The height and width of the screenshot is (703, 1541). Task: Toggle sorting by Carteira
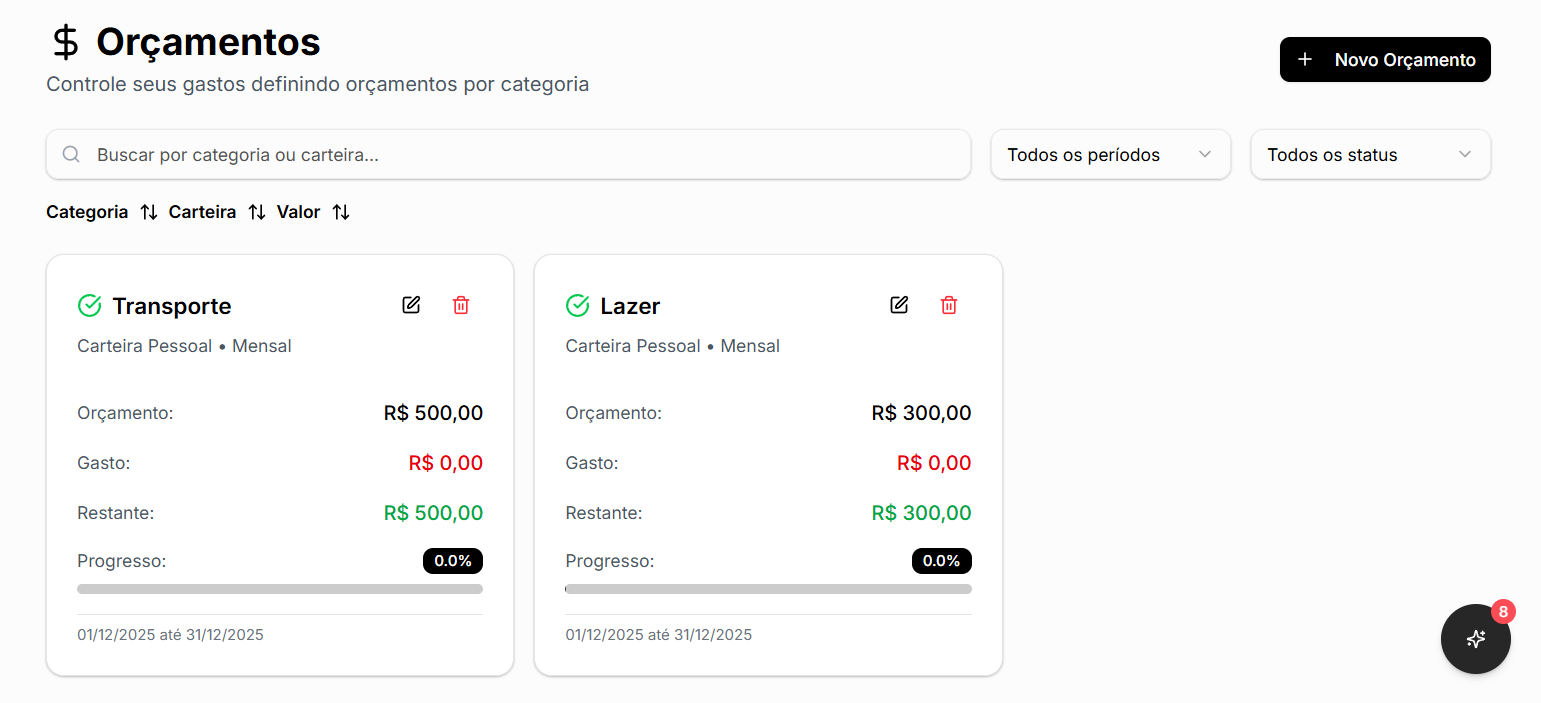[258, 212]
